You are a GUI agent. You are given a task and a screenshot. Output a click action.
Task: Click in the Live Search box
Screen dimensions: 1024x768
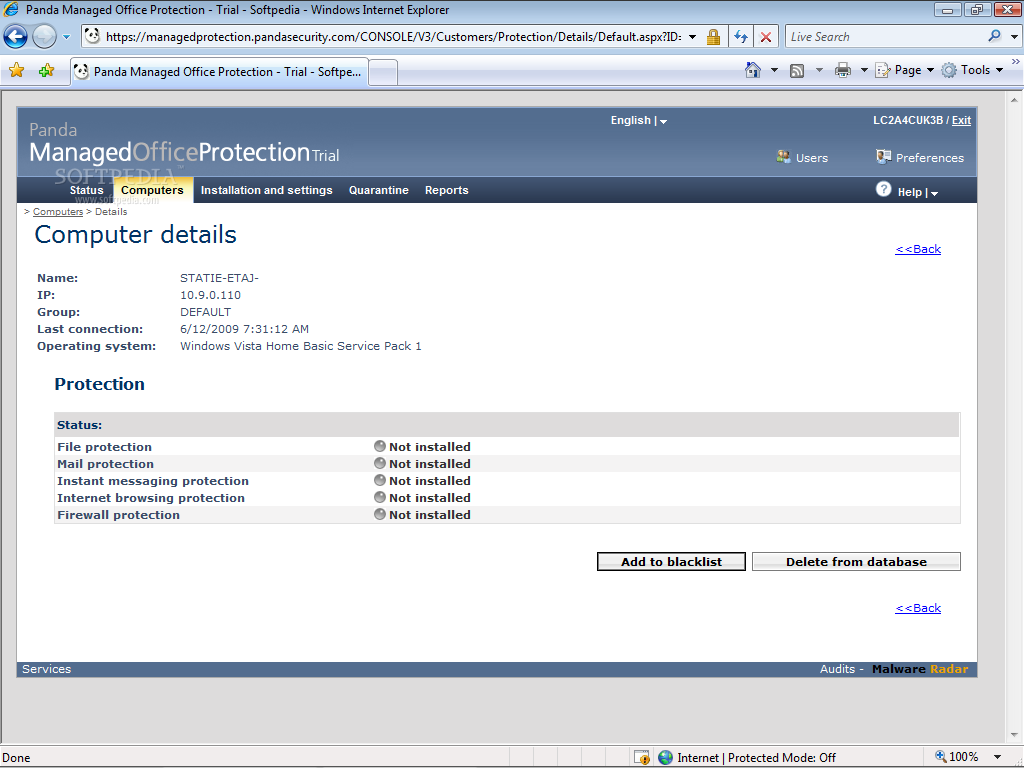pyautogui.click(x=885, y=37)
